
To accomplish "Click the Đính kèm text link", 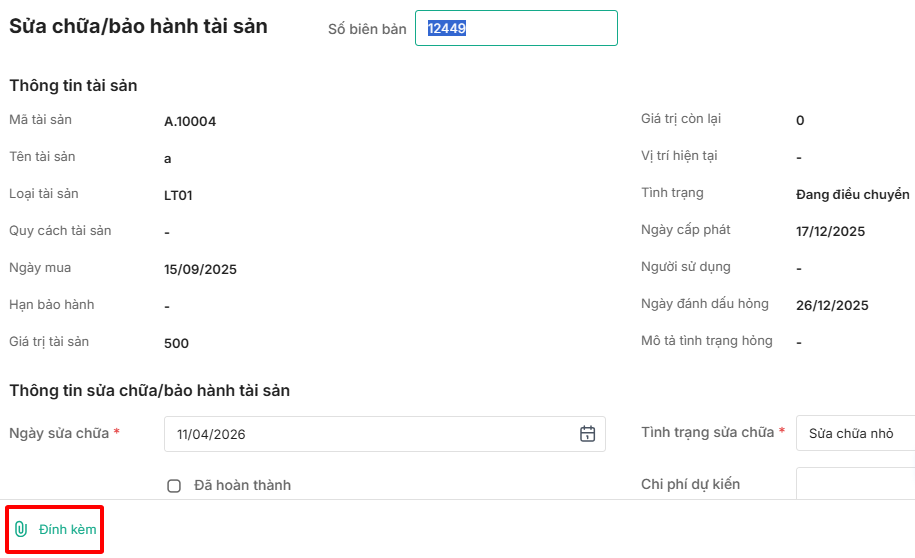I will [68, 529].
